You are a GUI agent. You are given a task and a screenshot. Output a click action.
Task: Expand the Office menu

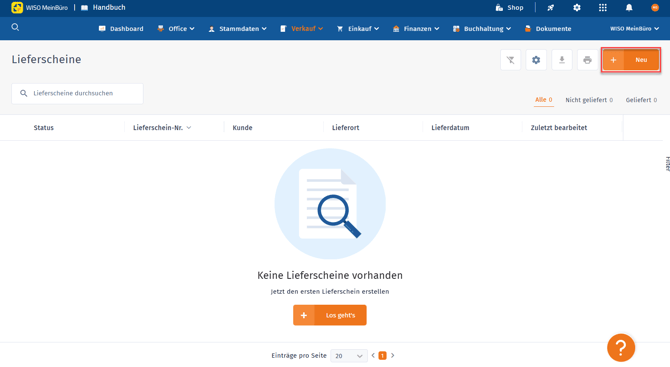(176, 29)
